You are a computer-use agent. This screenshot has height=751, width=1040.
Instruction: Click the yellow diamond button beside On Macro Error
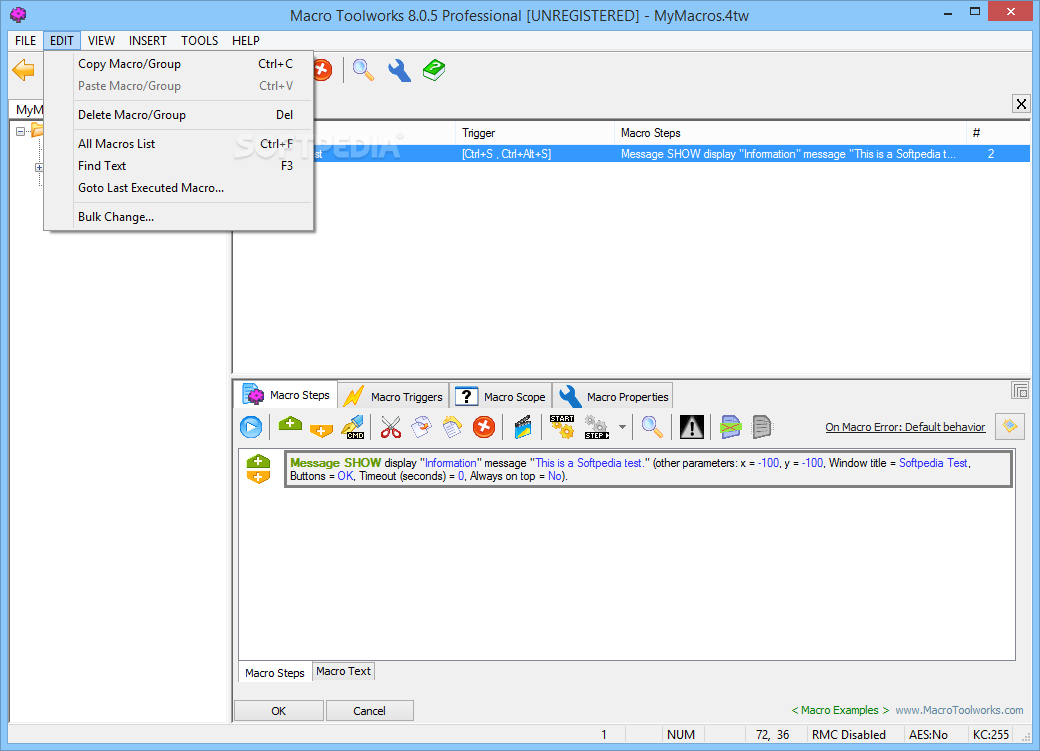pyautogui.click(x=1009, y=426)
